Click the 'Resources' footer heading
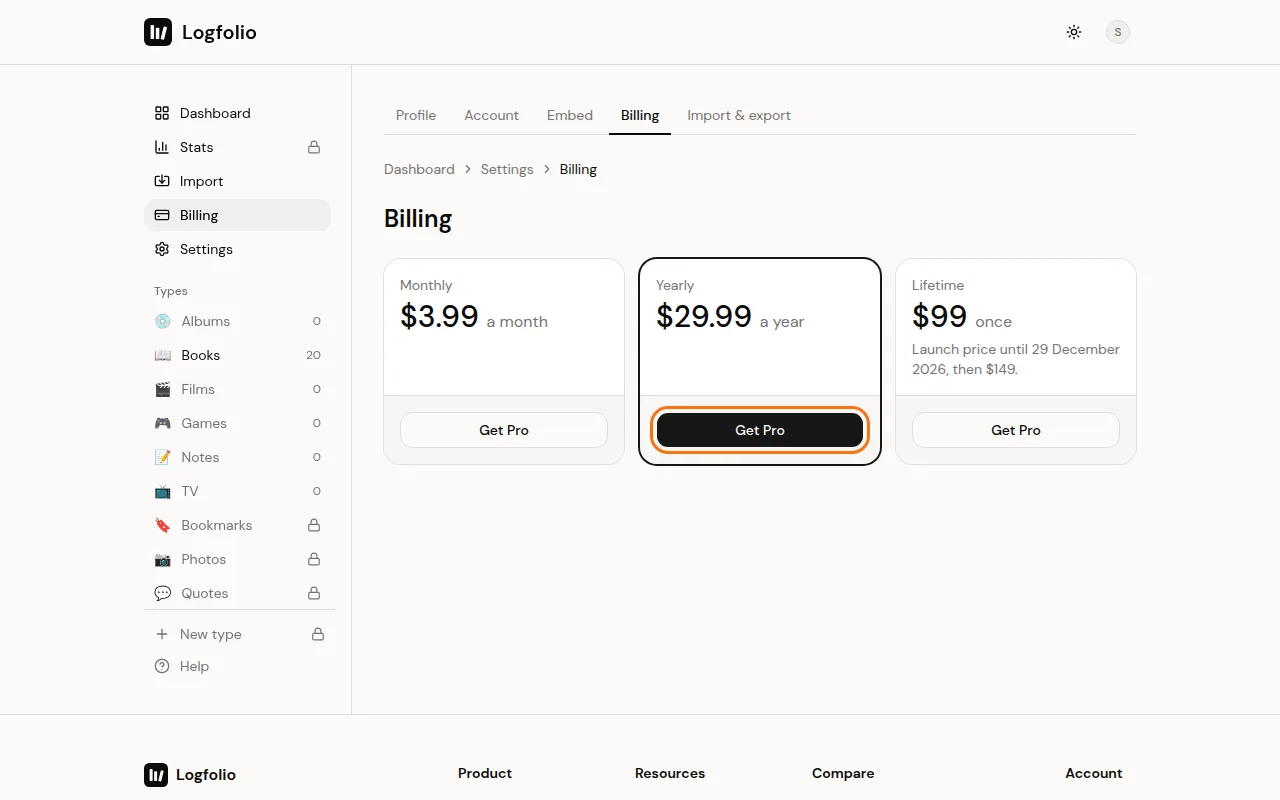This screenshot has width=1280, height=800. [x=670, y=773]
